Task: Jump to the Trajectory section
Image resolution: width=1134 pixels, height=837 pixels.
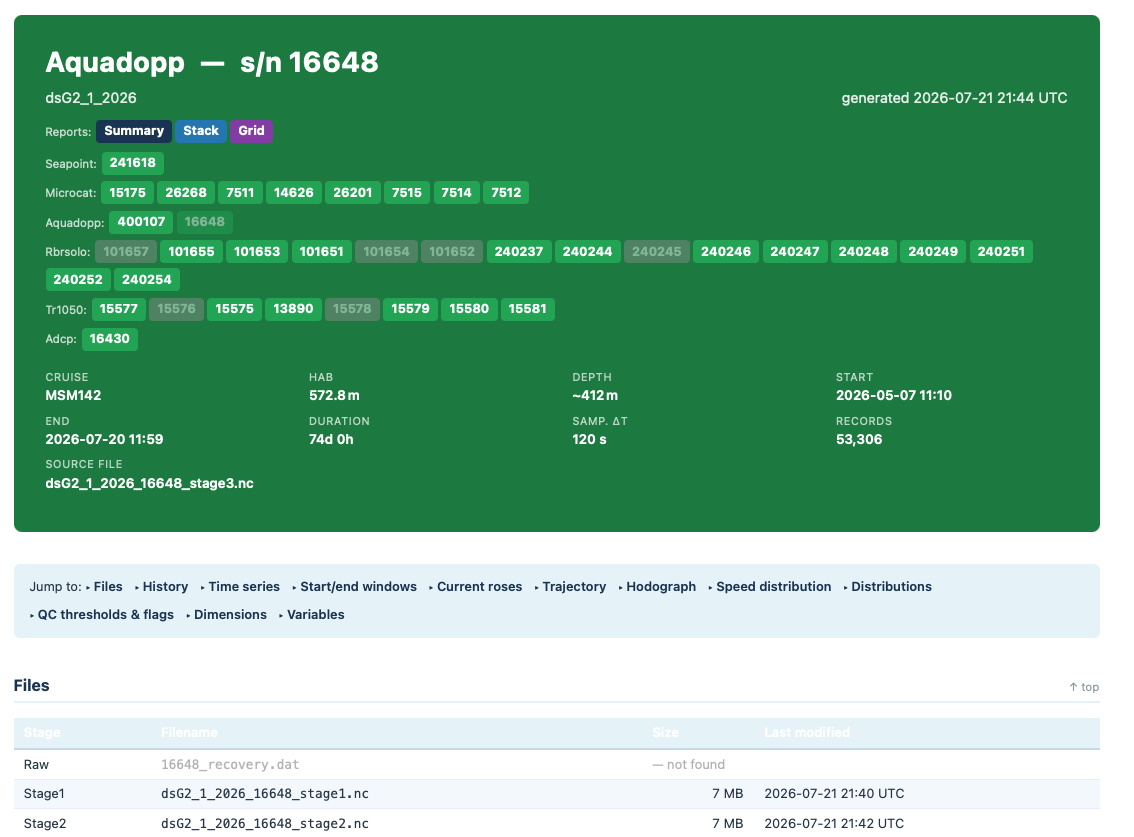Action: point(574,587)
